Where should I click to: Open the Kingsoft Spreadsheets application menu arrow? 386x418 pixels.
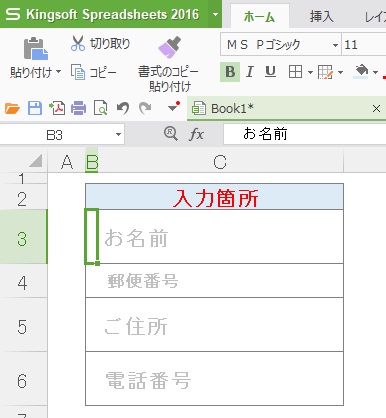tap(215, 14)
